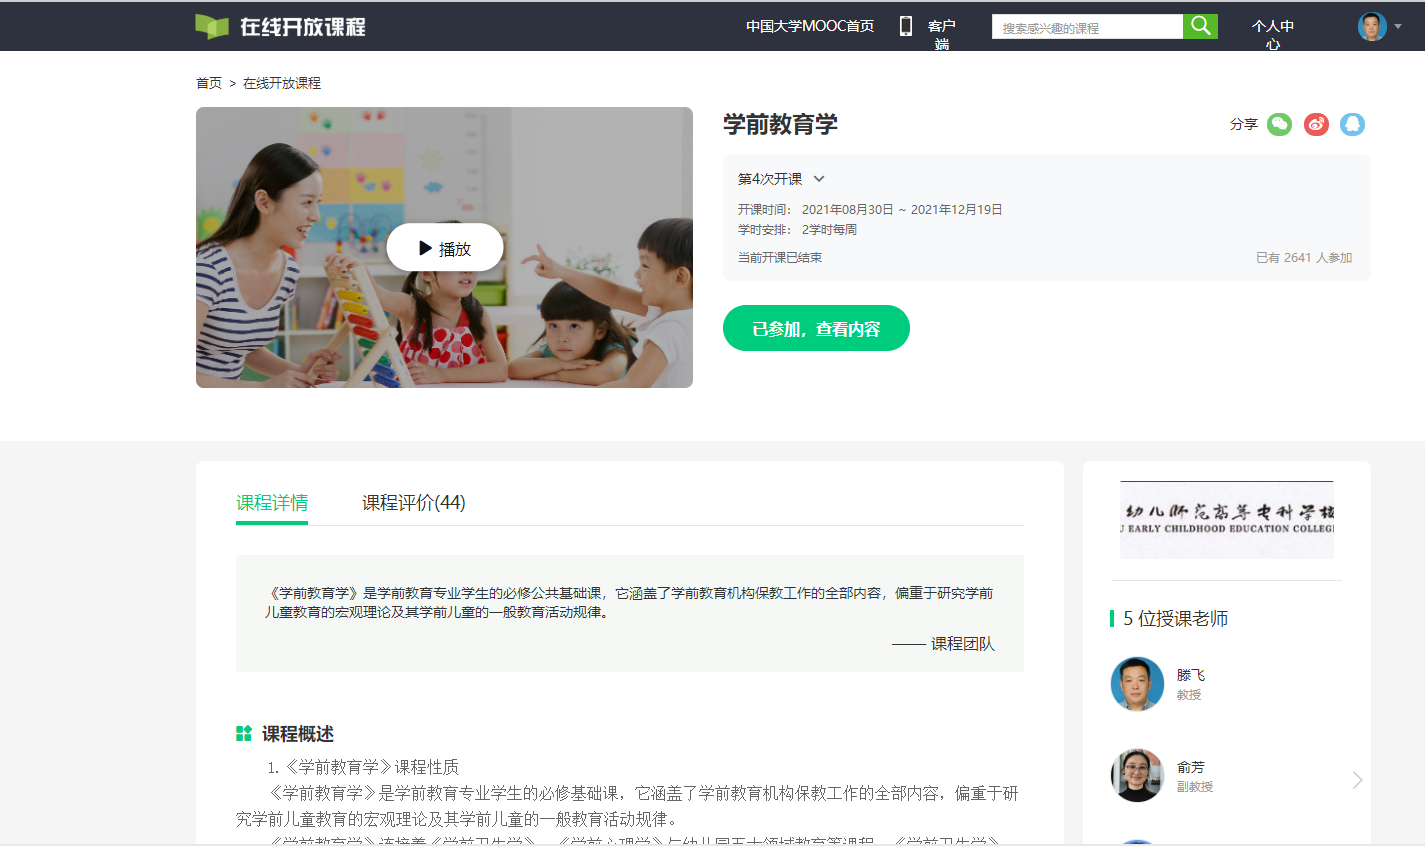The width and height of the screenshot is (1425, 846).
Task: Switch to the 课程评价(44) tab
Action: [x=413, y=503]
